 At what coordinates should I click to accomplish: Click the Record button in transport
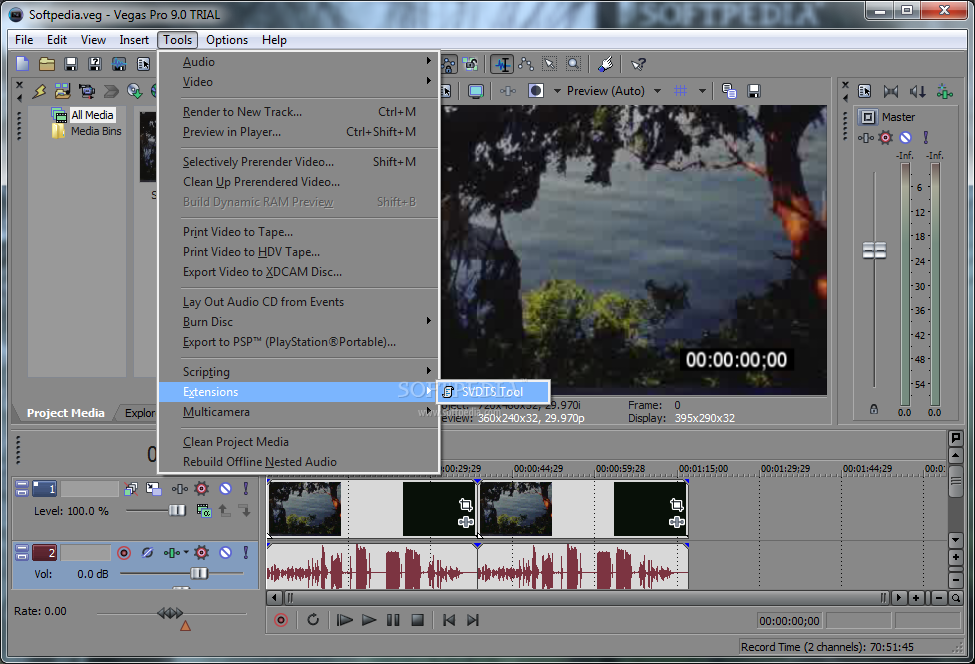point(281,620)
